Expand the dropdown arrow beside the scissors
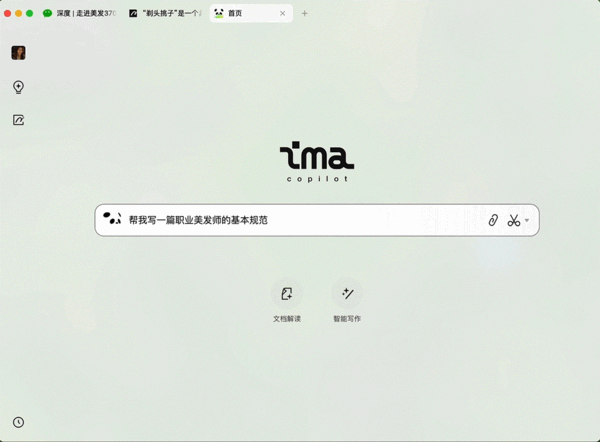Viewport: 600px width, 442px height. (527, 220)
